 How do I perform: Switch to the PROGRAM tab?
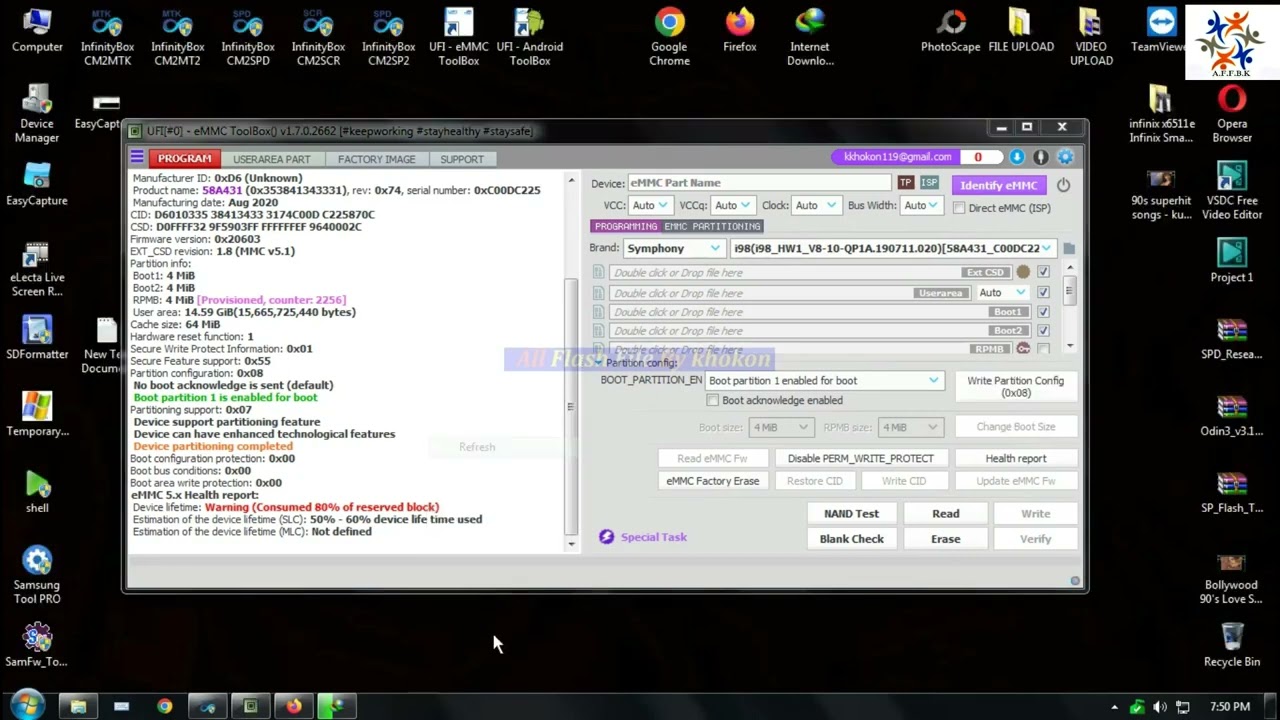tap(184, 159)
